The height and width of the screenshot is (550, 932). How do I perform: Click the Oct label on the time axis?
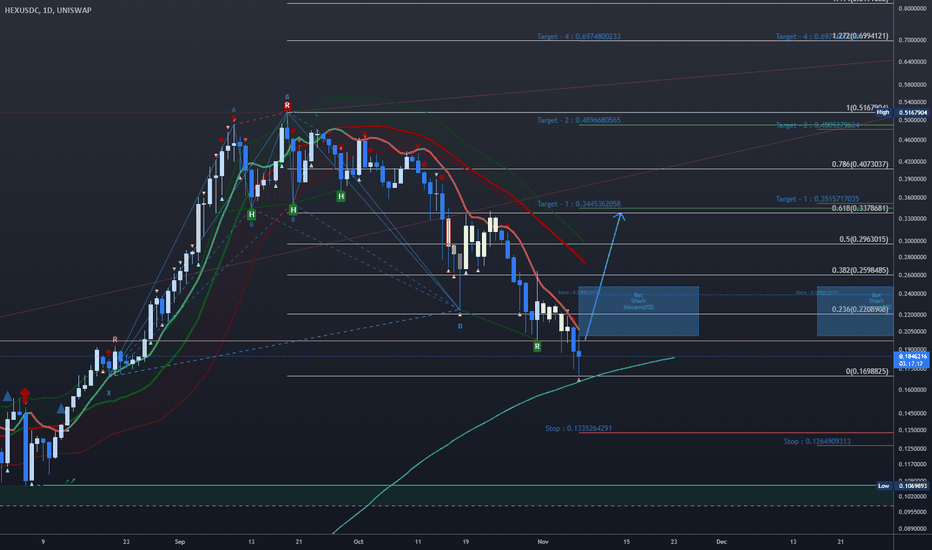(358, 542)
